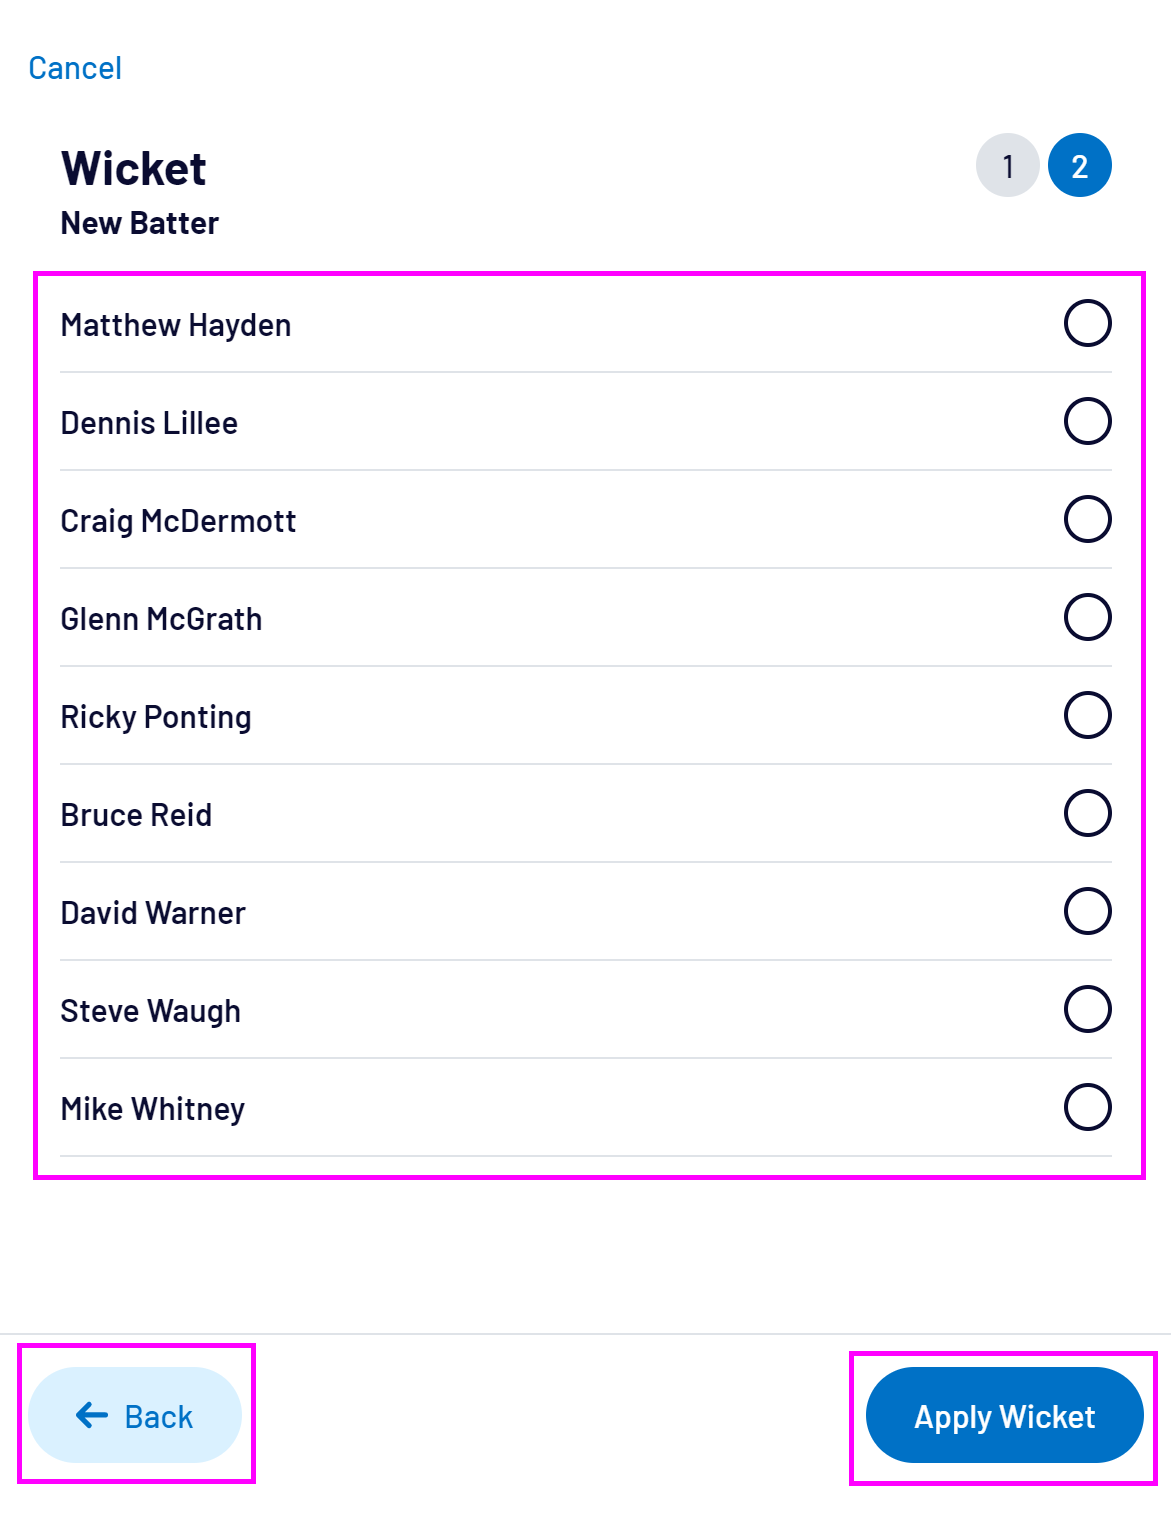
Task: Select David Warner radio option
Action: (x=1087, y=911)
